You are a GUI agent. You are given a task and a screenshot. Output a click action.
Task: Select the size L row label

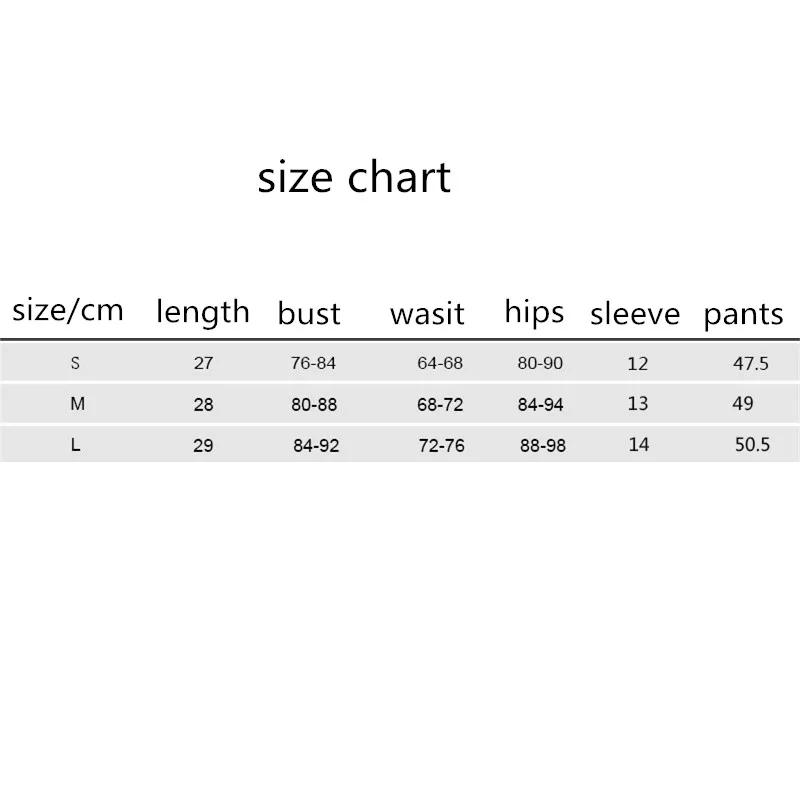[76, 446]
